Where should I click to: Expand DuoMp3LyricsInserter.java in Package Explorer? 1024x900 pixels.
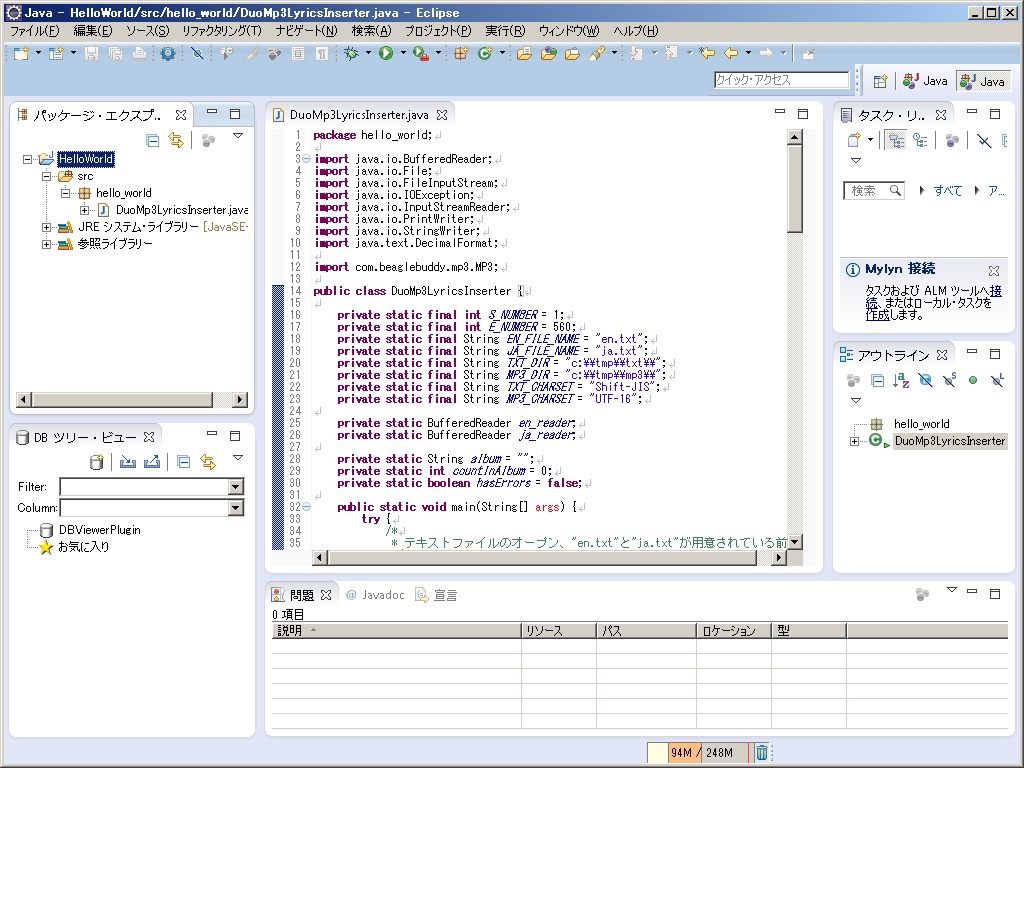(84, 210)
